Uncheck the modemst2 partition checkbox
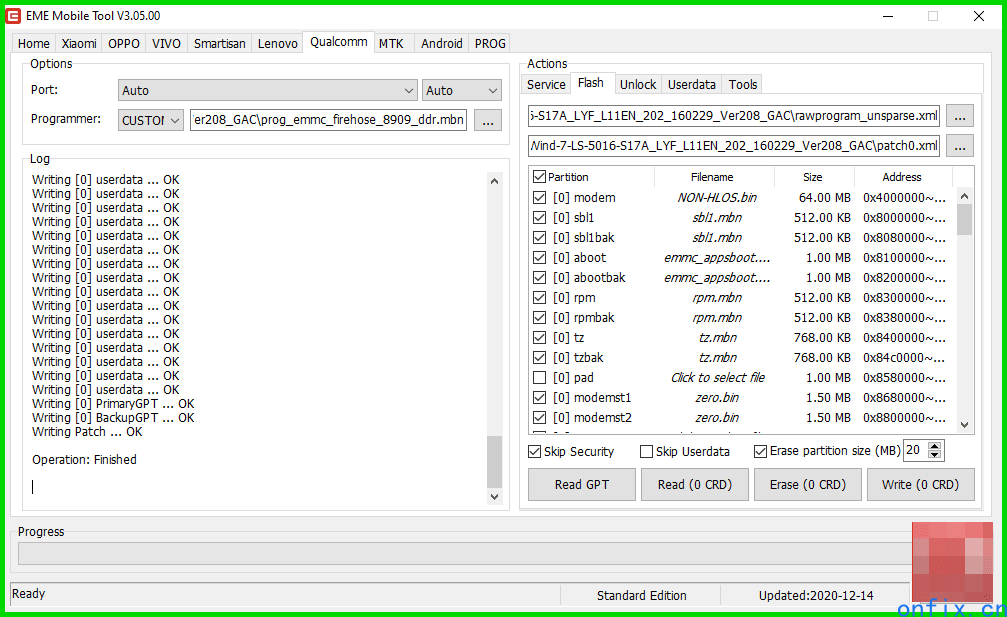This screenshot has height=617, width=1007. click(x=539, y=417)
